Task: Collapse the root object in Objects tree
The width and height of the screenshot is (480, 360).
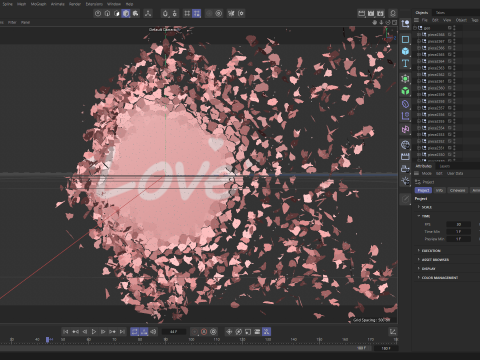Action: [x=415, y=28]
